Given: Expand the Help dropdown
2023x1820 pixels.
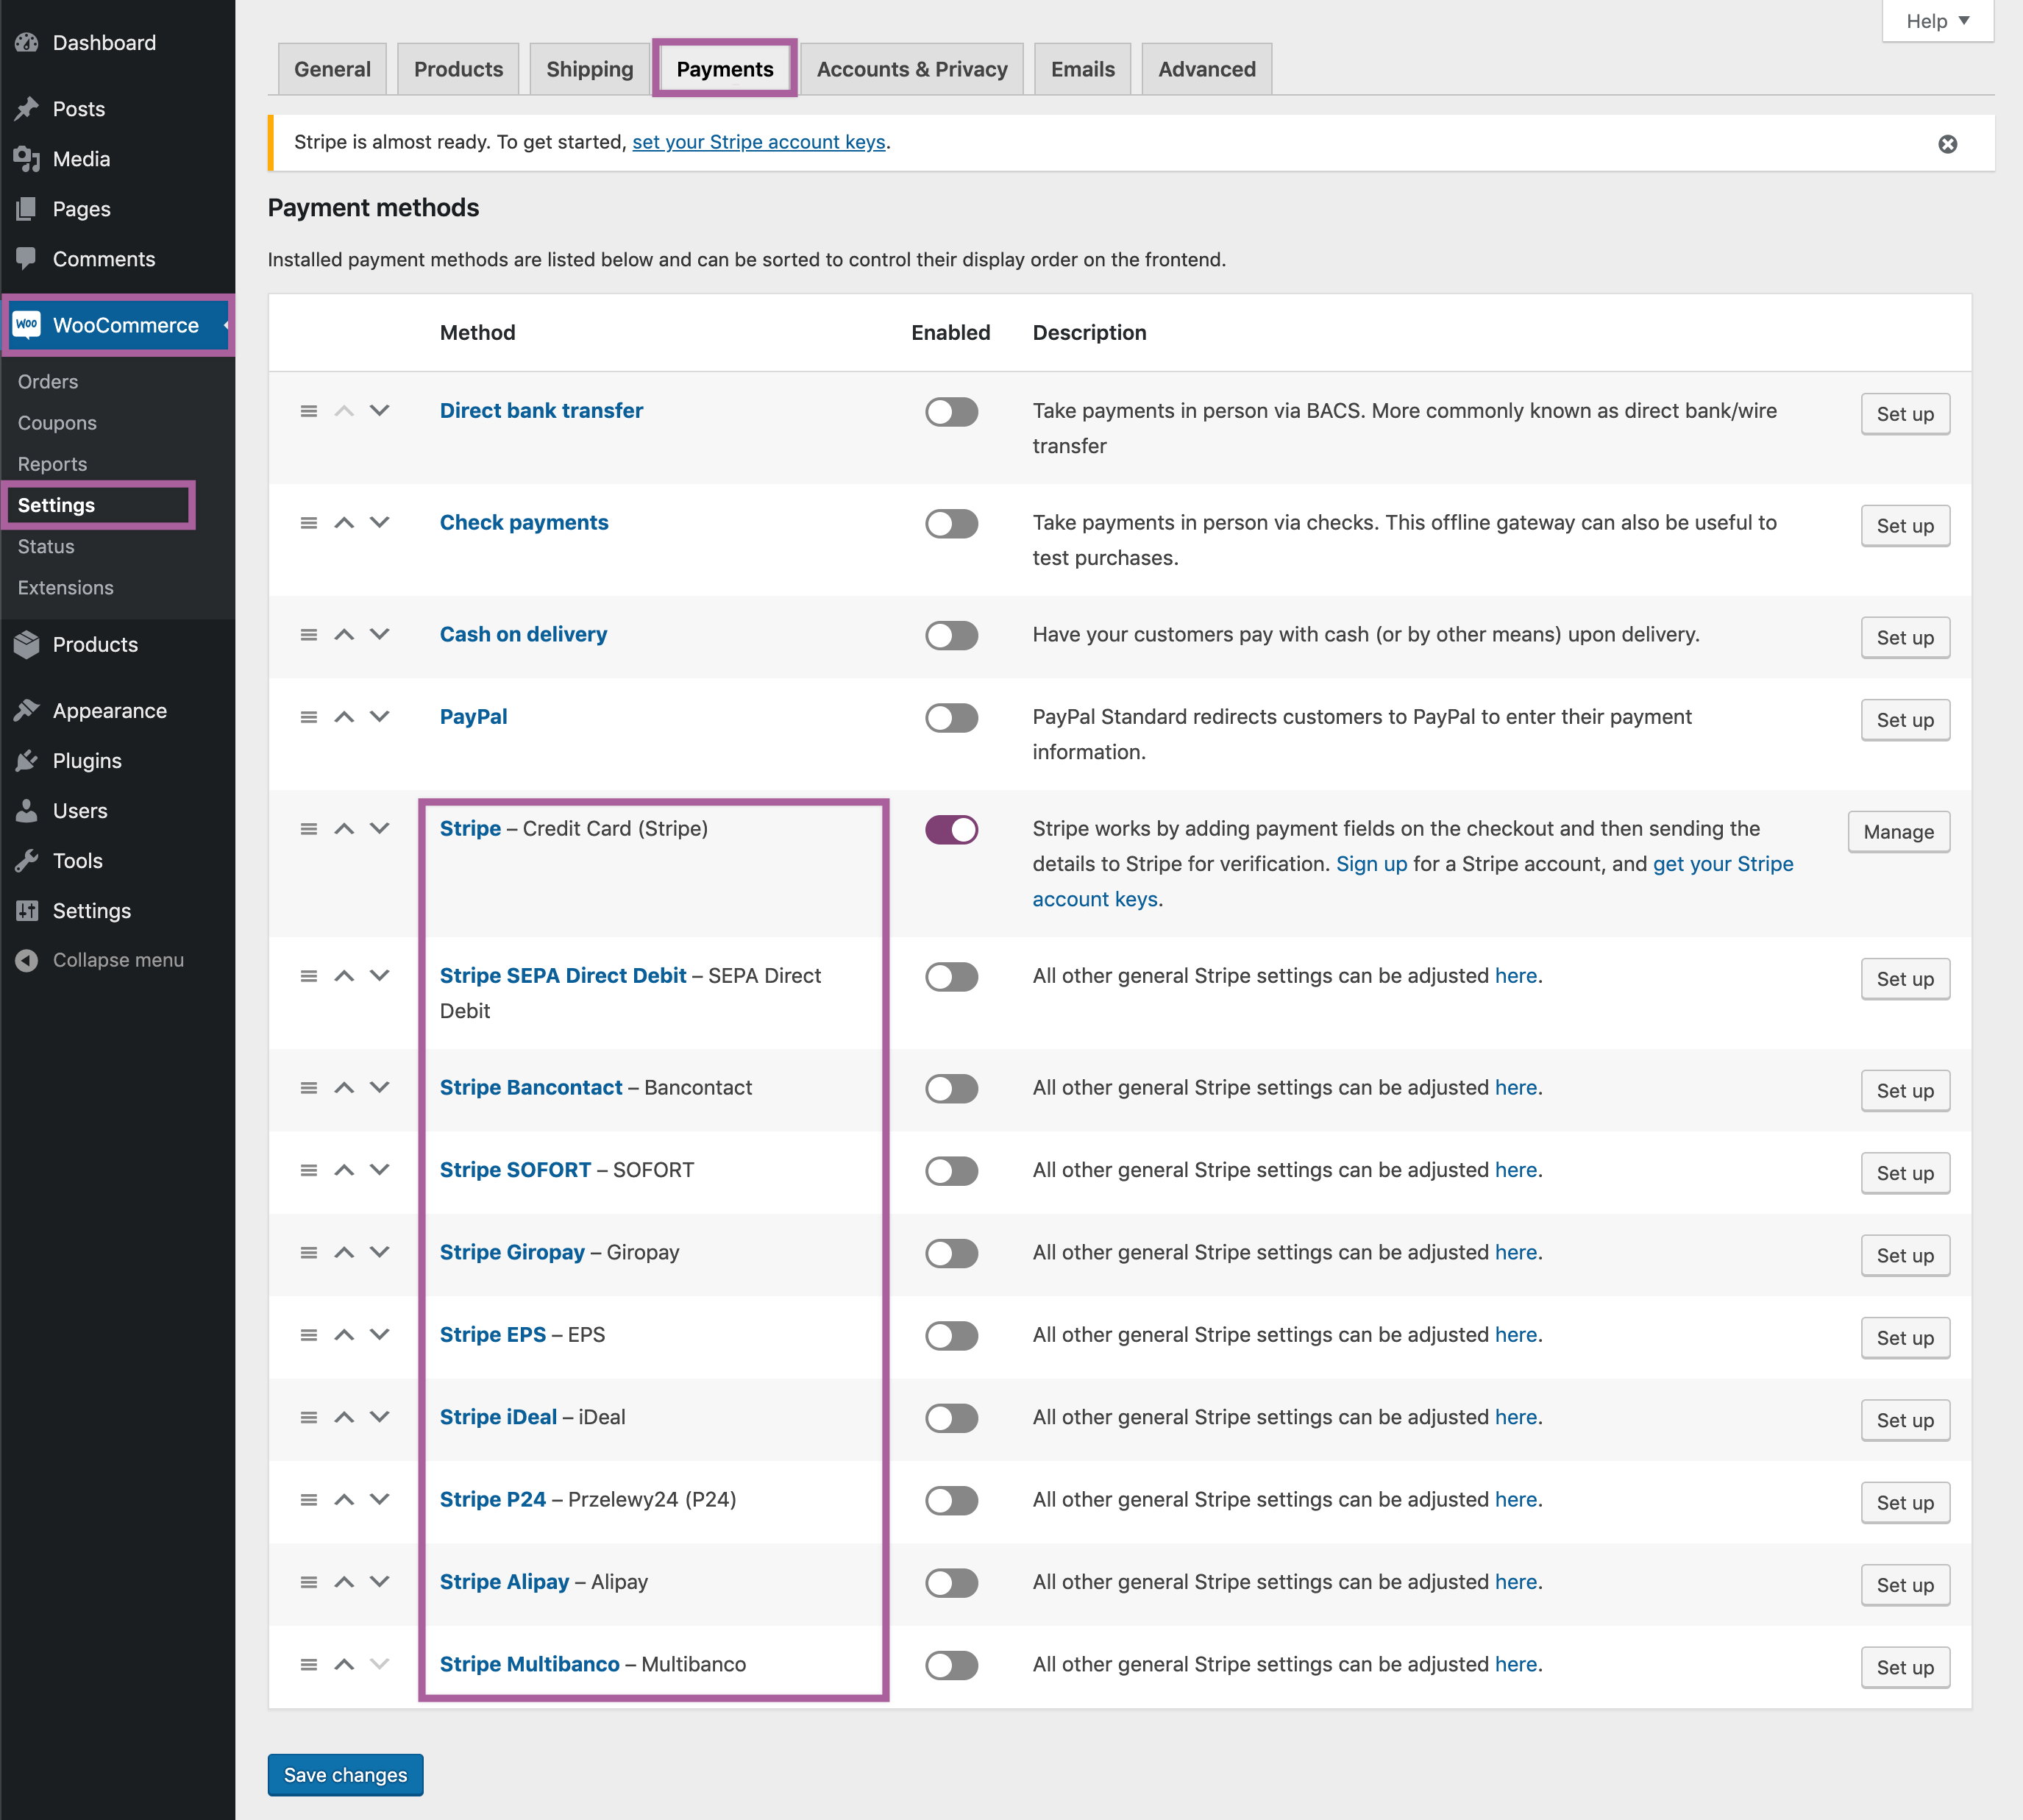Looking at the screenshot, I should tap(1937, 21).
